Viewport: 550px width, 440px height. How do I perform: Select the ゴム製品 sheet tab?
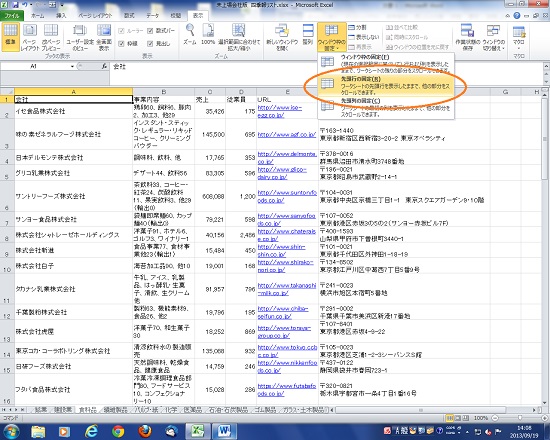pos(265,409)
